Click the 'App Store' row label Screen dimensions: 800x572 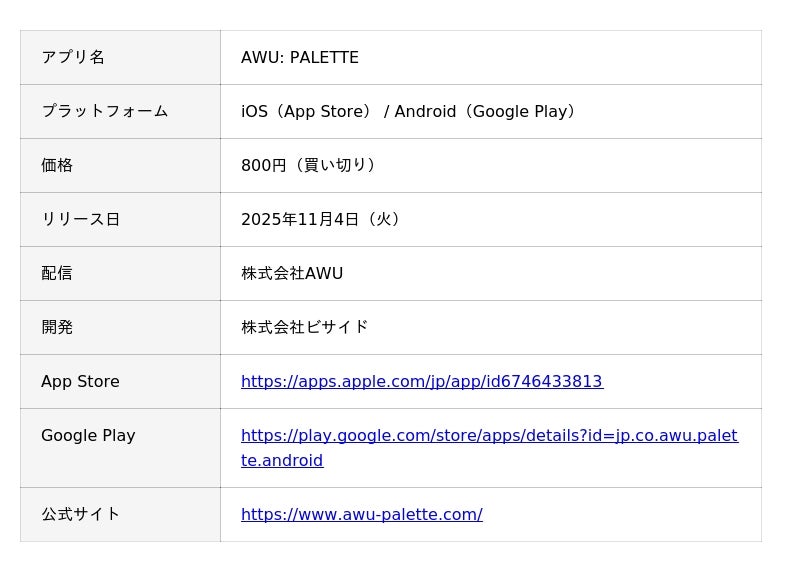80,382
